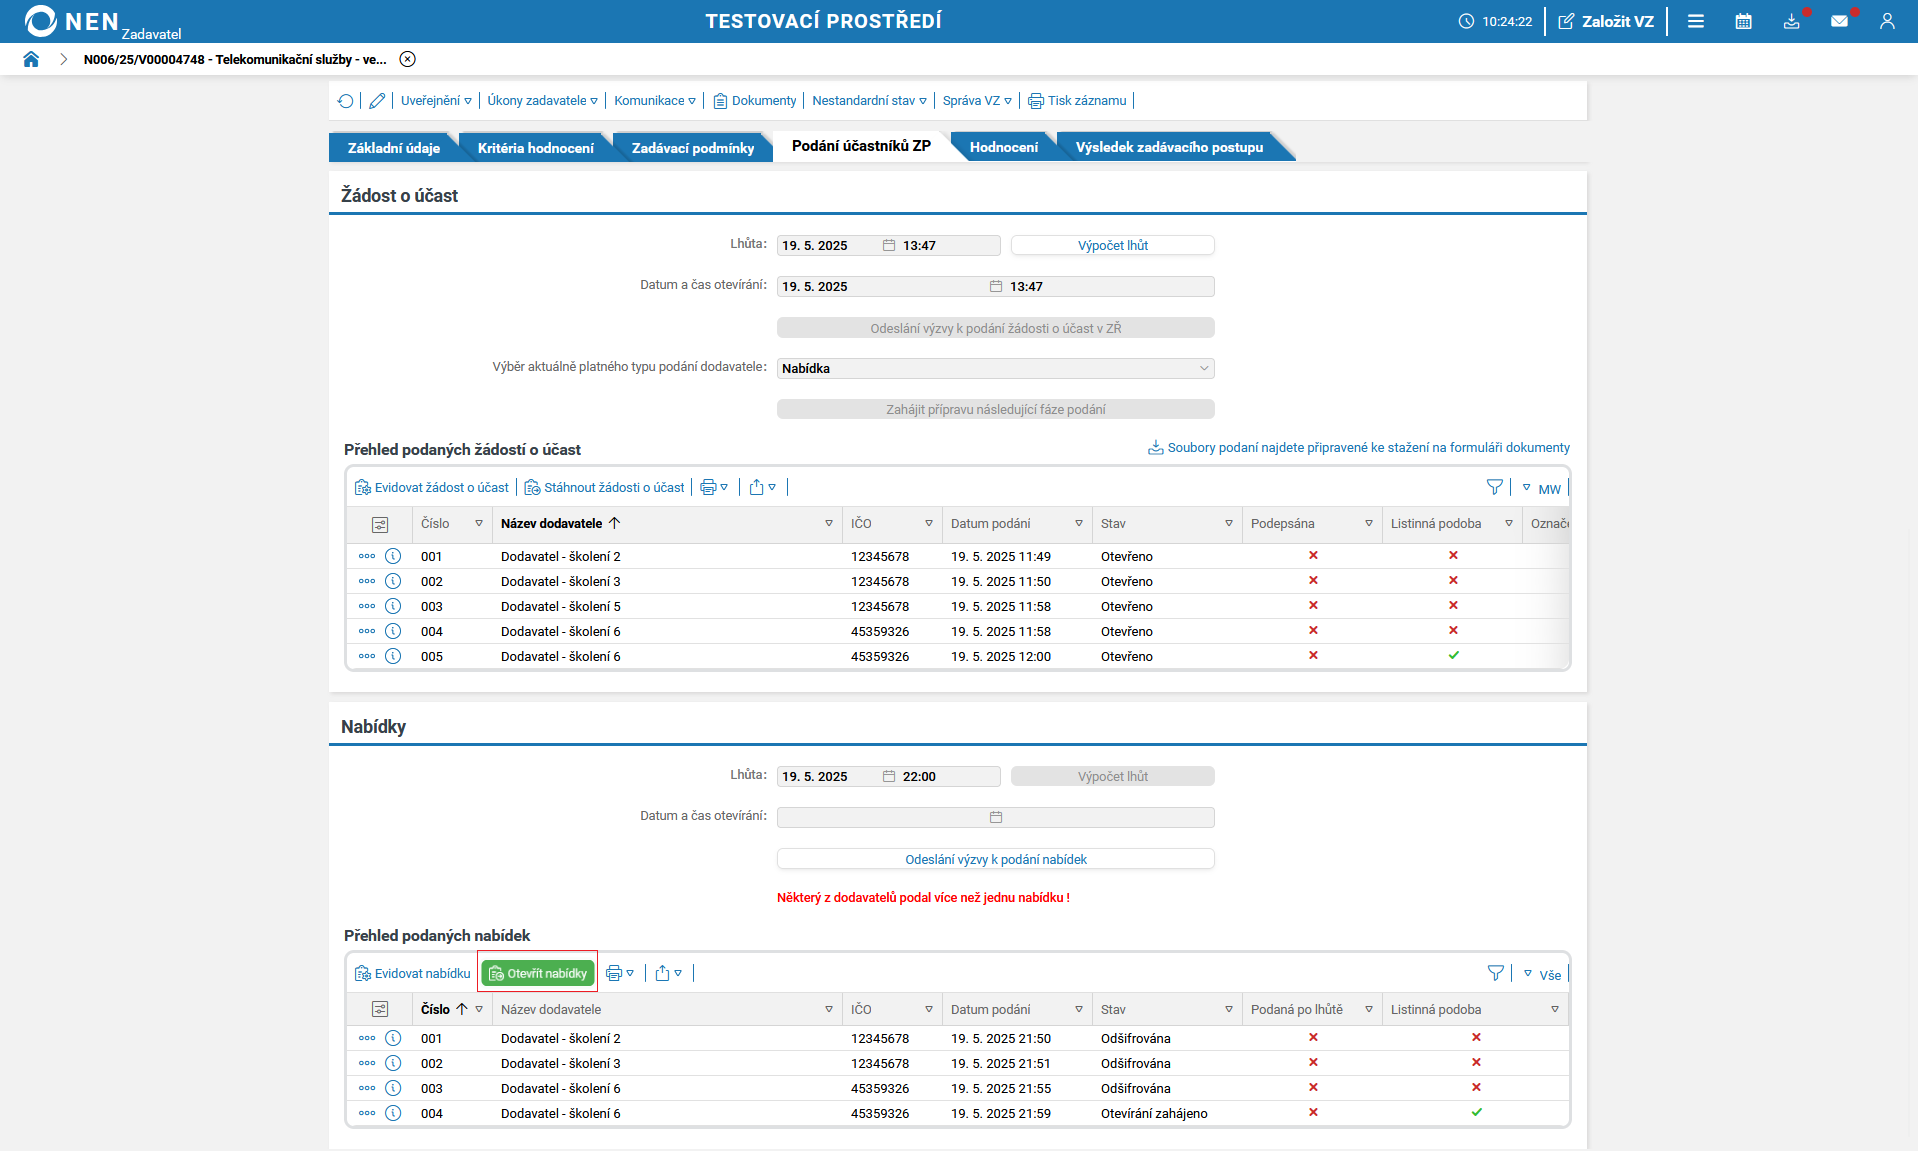Open the calendar icon in the top header
The width and height of the screenshot is (1918, 1151).
point(1743,21)
